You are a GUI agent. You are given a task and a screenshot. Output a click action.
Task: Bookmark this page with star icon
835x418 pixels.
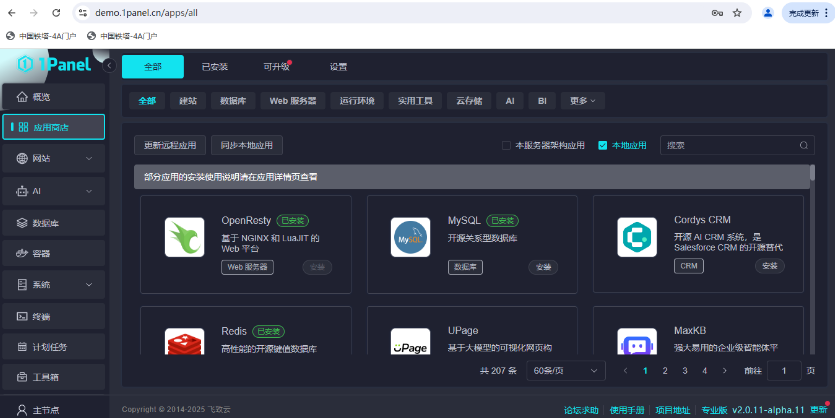[x=737, y=13]
